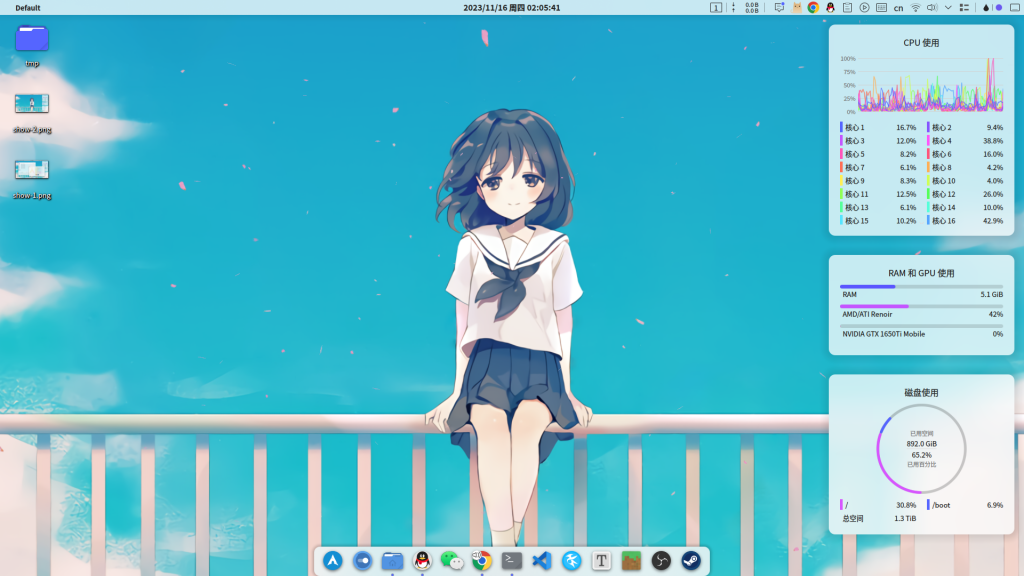
Task: Open the notifications tray icon
Action: [x=779, y=8]
